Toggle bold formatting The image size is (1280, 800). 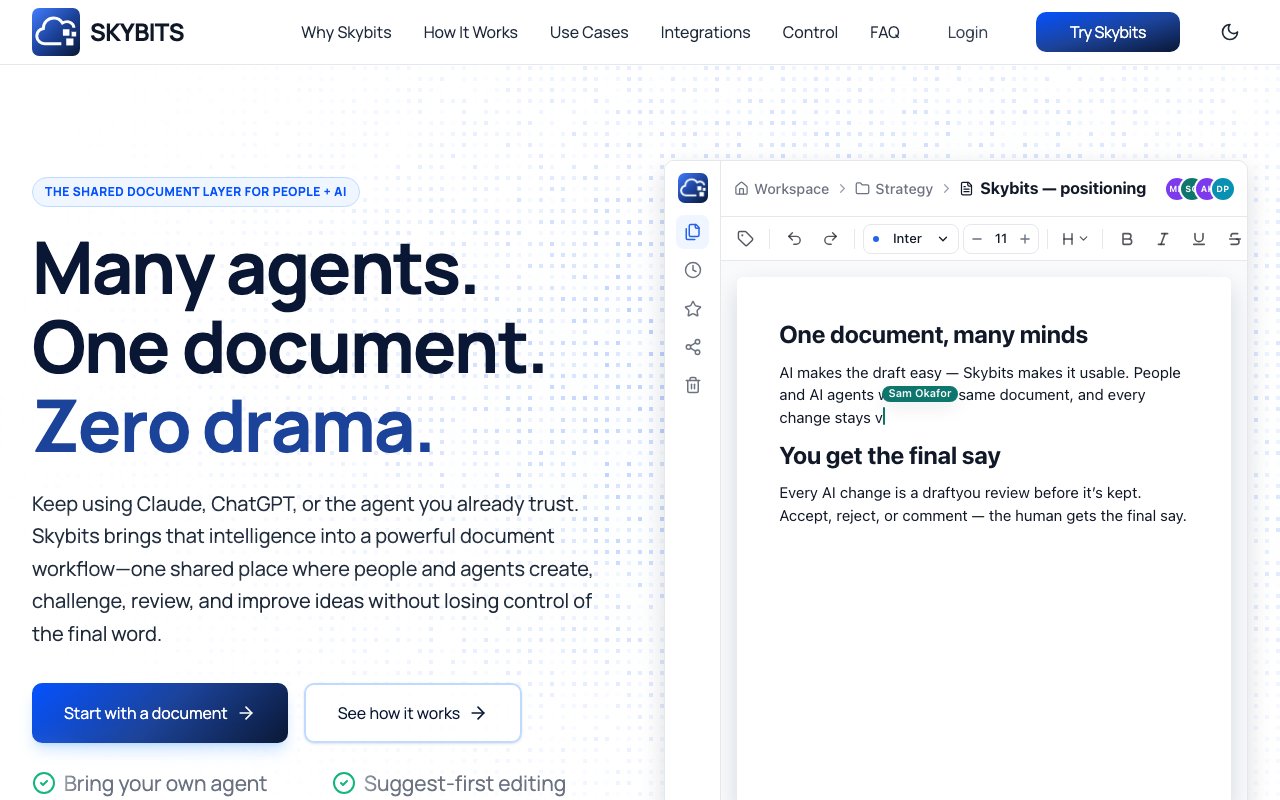[1127, 239]
